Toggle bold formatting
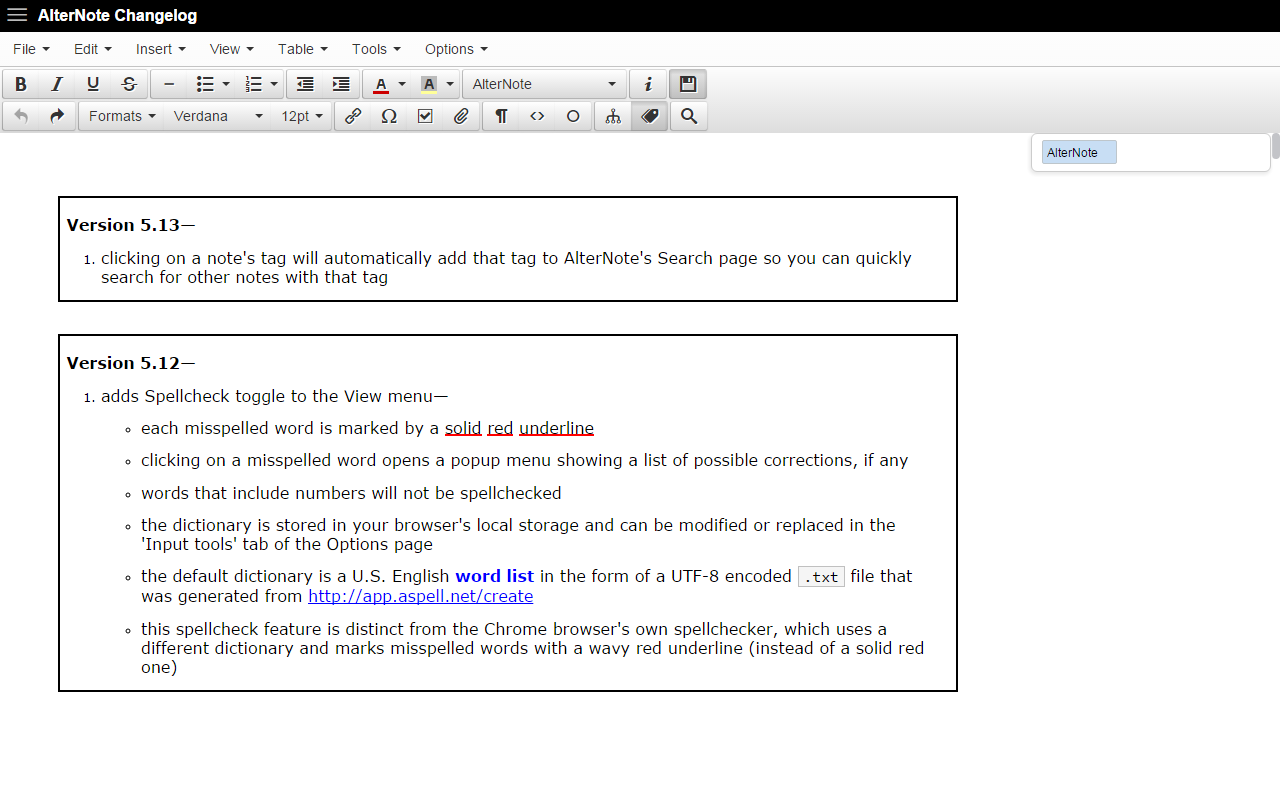The image size is (1280, 800). (x=21, y=84)
